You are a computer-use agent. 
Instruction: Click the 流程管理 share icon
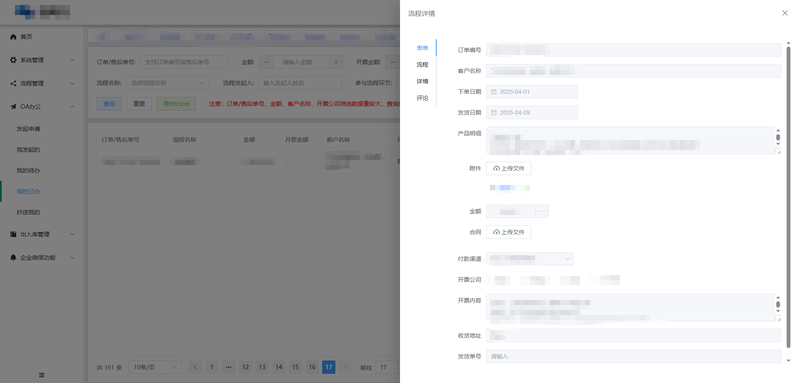(13, 84)
